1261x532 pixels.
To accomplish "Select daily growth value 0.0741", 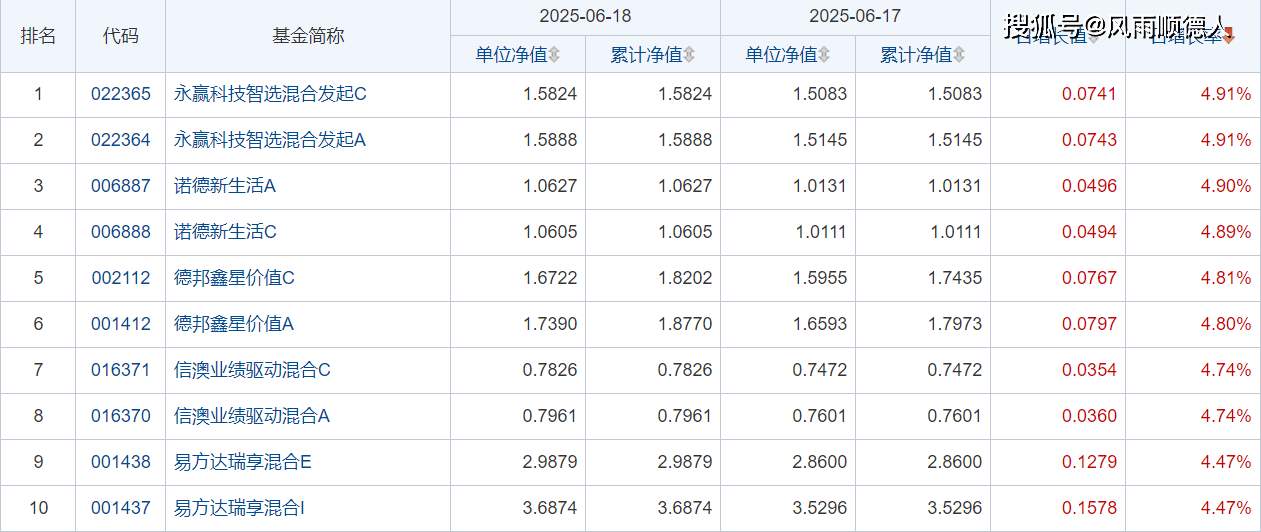I will pos(1089,94).
